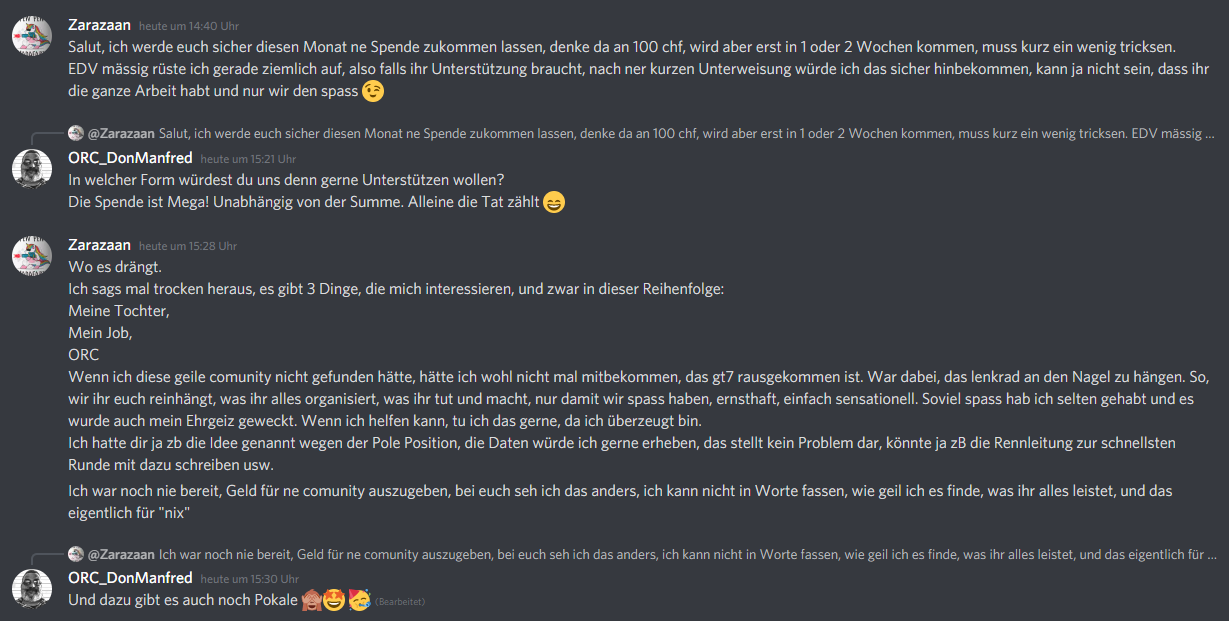Click ORC_DonManfred's avatar on the Pokale message
Viewport: 1229px width, 621px height.
pyautogui.click(x=31, y=589)
